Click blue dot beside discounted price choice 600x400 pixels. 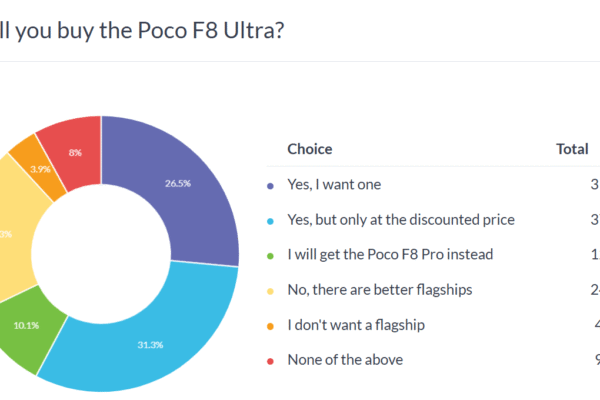[x=270, y=220]
